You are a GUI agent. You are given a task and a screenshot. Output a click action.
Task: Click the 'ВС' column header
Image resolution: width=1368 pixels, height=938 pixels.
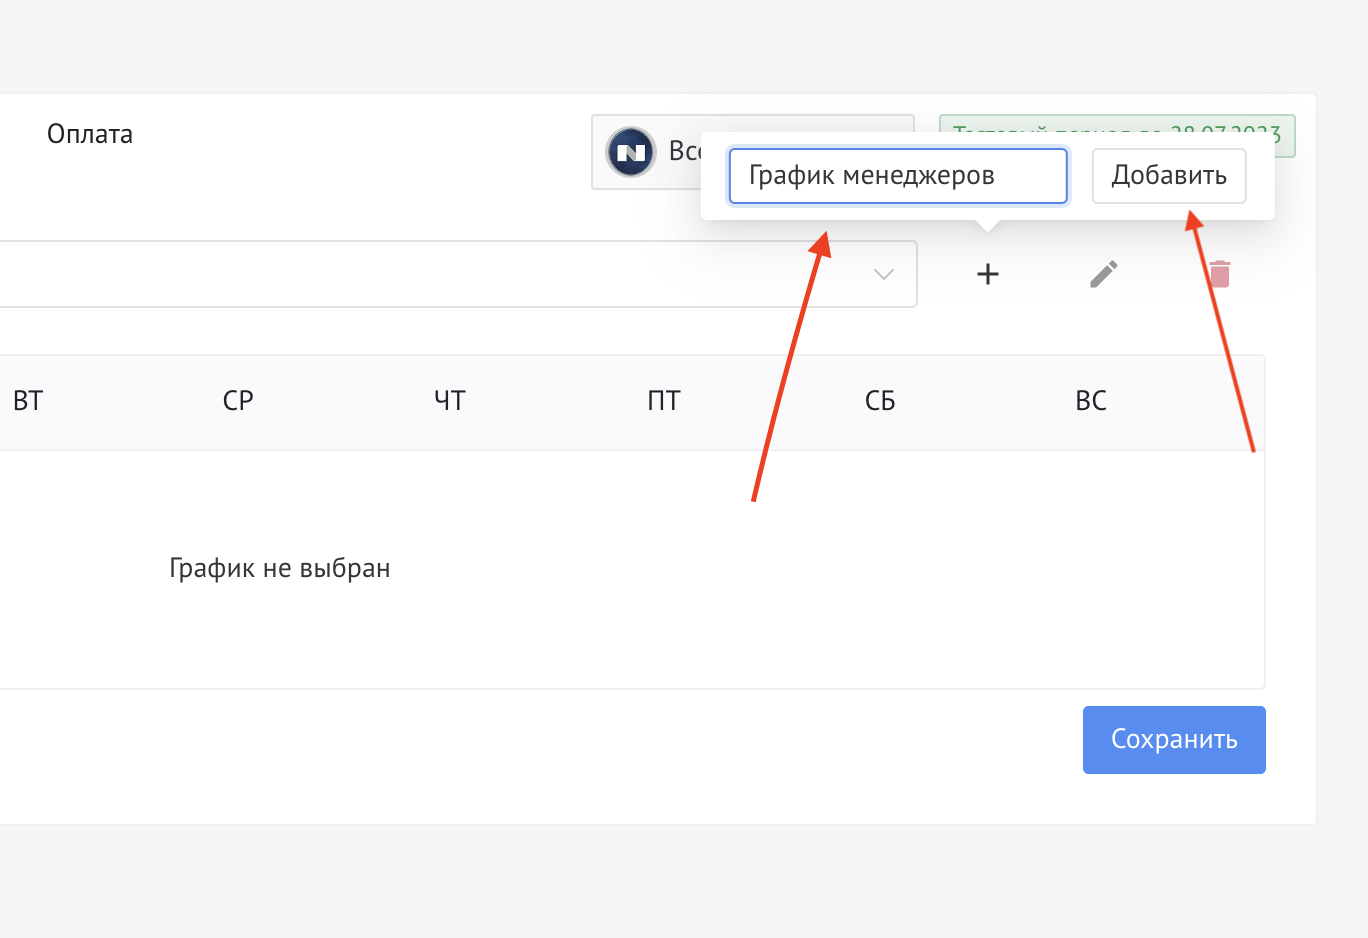(1091, 401)
